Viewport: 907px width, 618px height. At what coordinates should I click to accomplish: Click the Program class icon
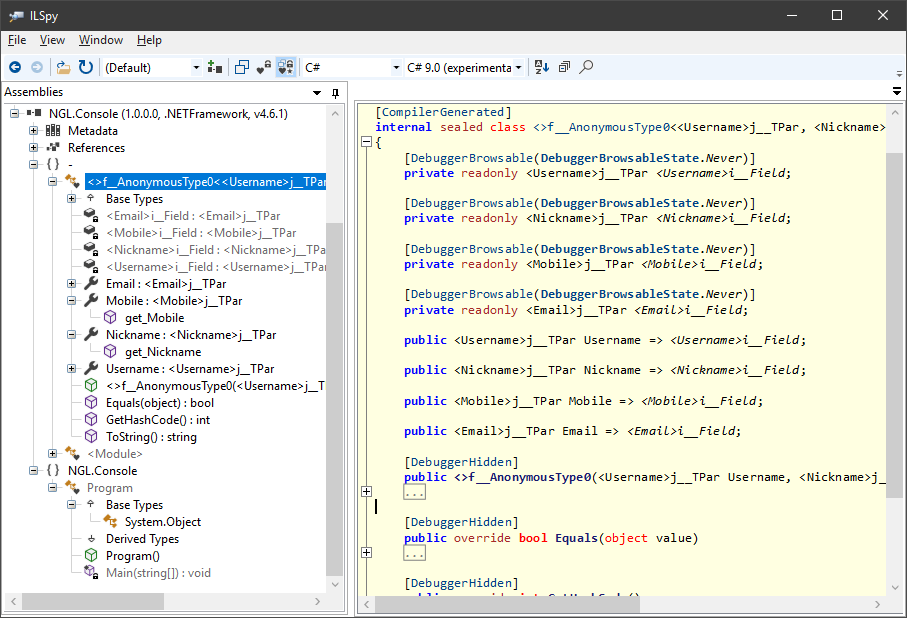point(72,488)
